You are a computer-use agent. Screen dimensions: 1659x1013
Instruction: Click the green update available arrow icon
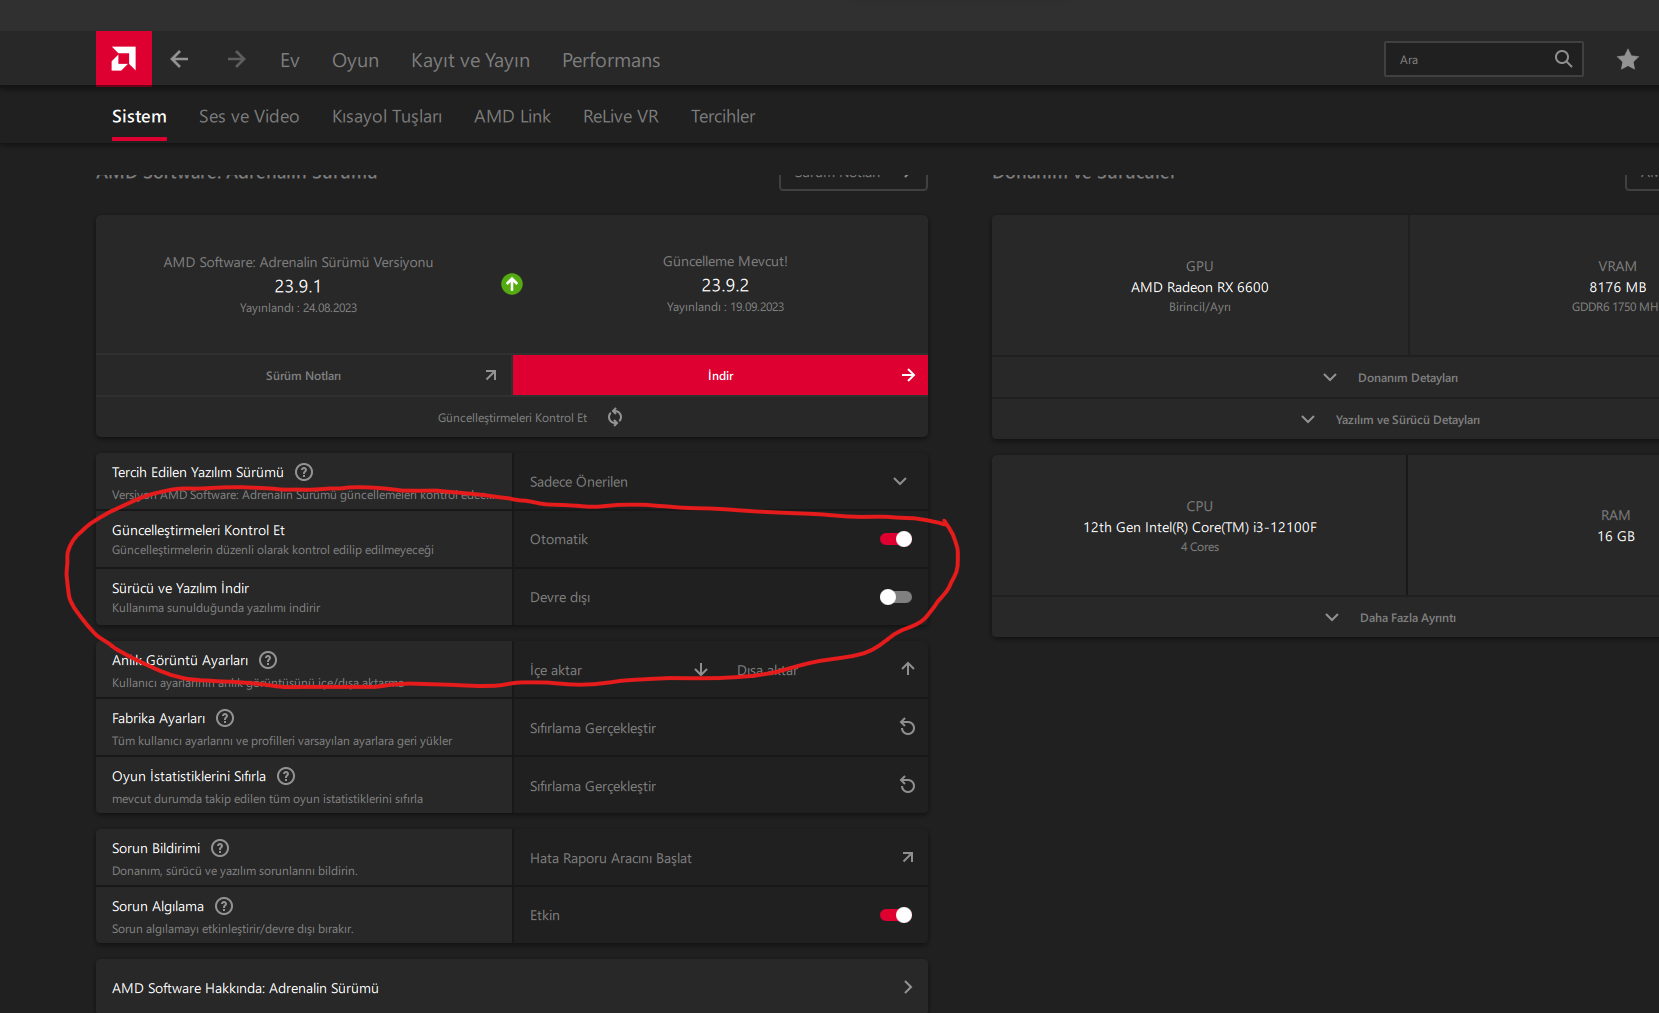coord(512,284)
